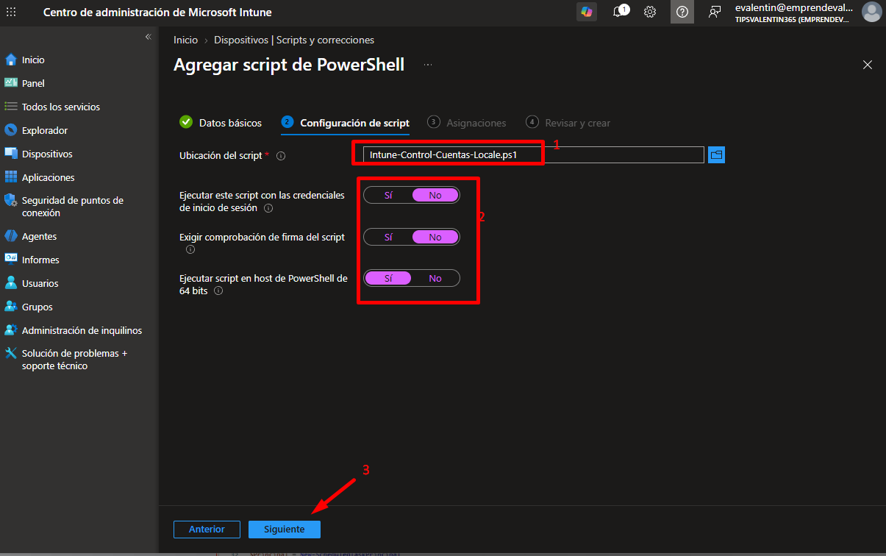
Task: Collapse the left navigation menu
Action: (x=148, y=37)
